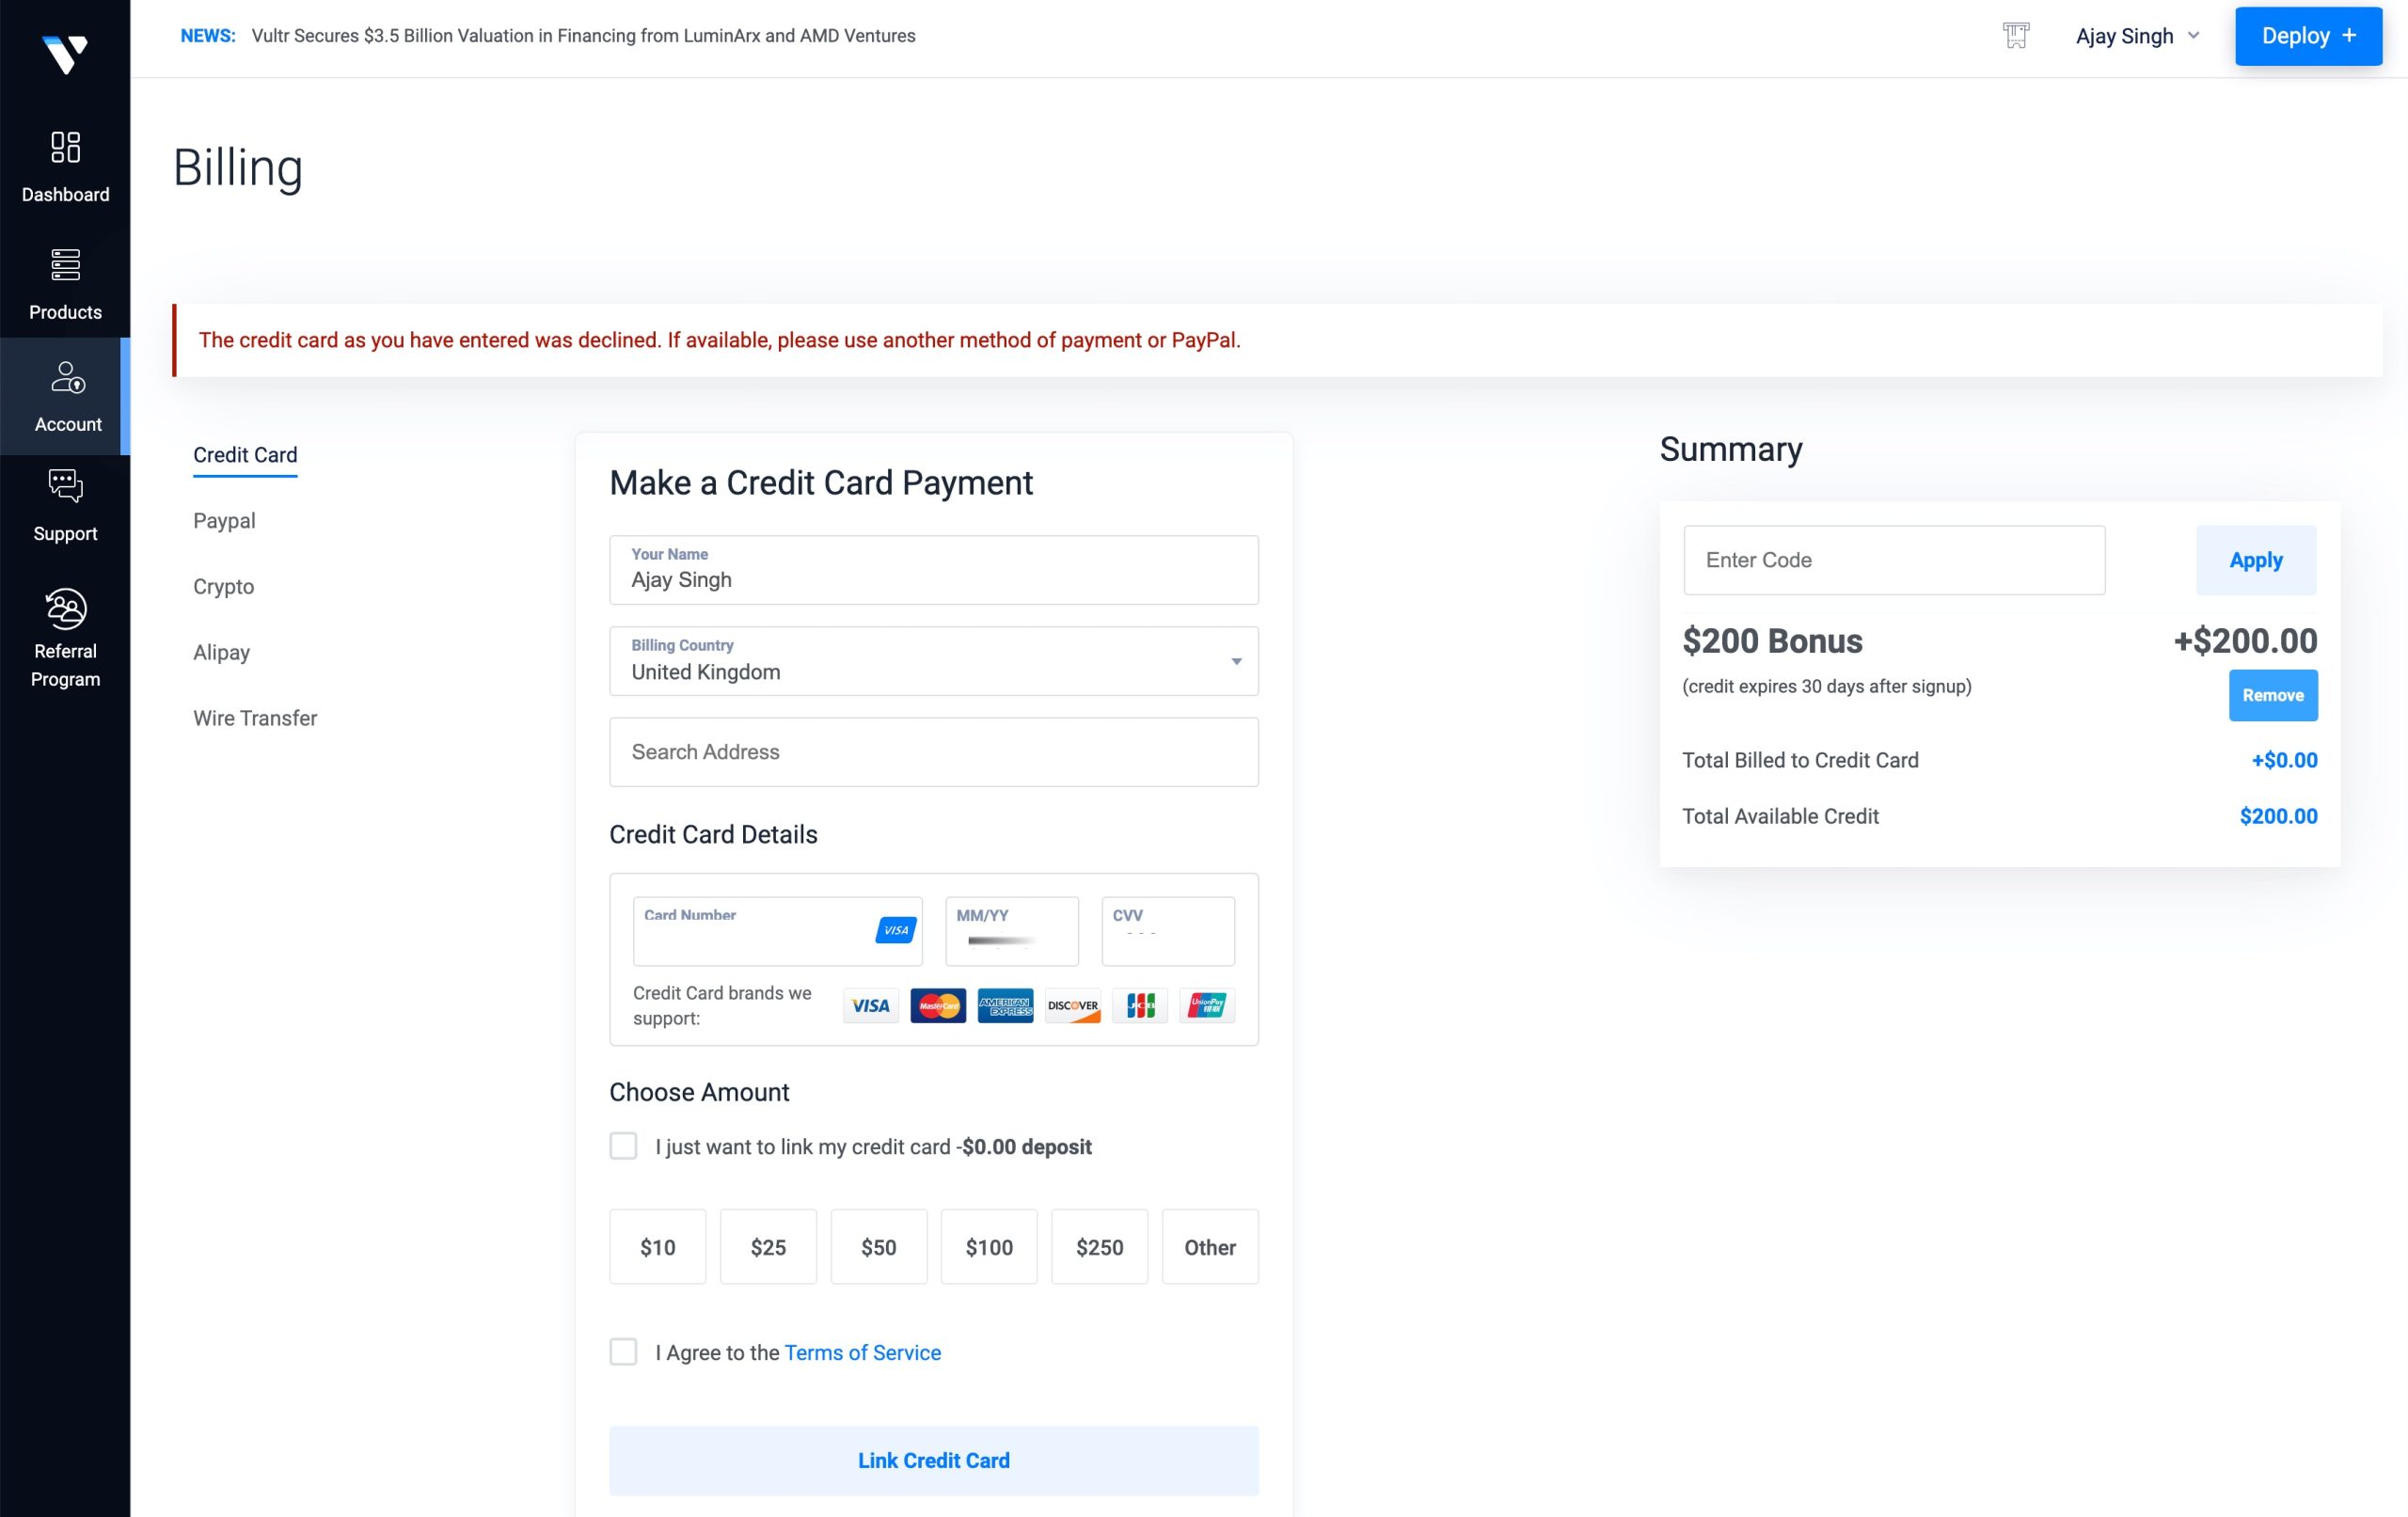This screenshot has height=1517, width=2408.
Task: Toggle the $0.00 deposit link checkbox
Action: pyautogui.click(x=624, y=1146)
